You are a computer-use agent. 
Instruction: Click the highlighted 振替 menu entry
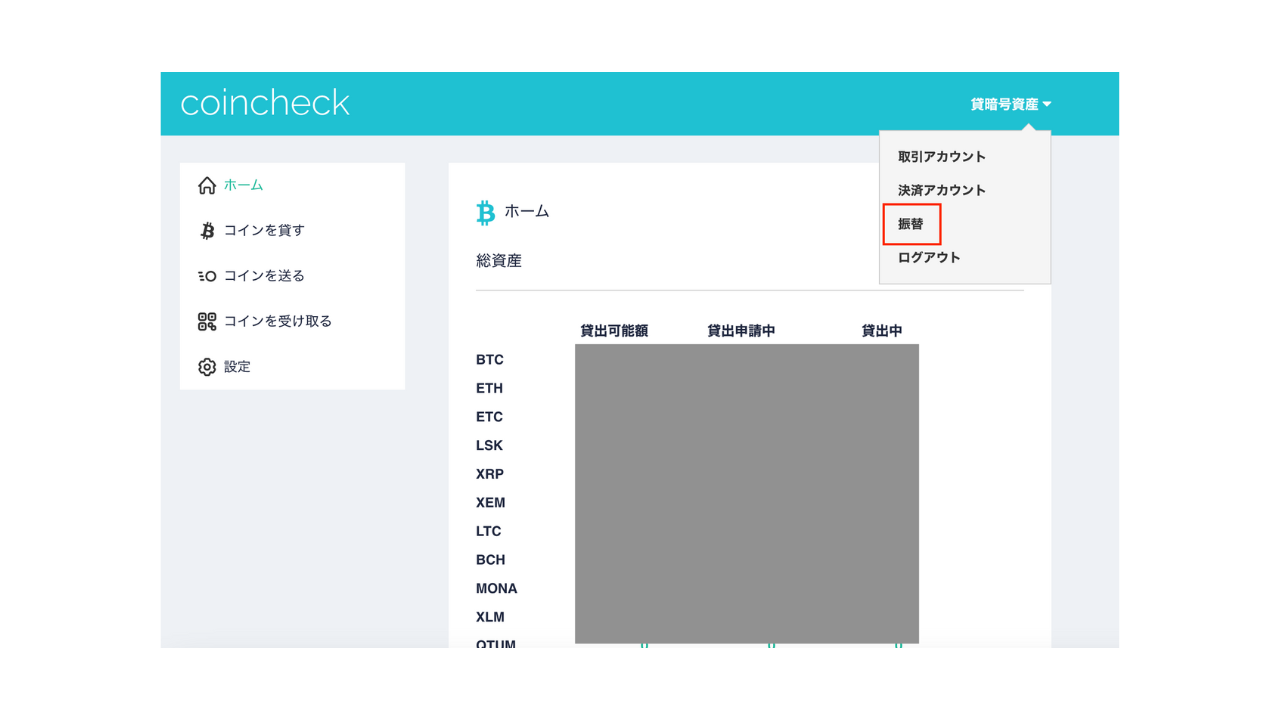[911, 224]
